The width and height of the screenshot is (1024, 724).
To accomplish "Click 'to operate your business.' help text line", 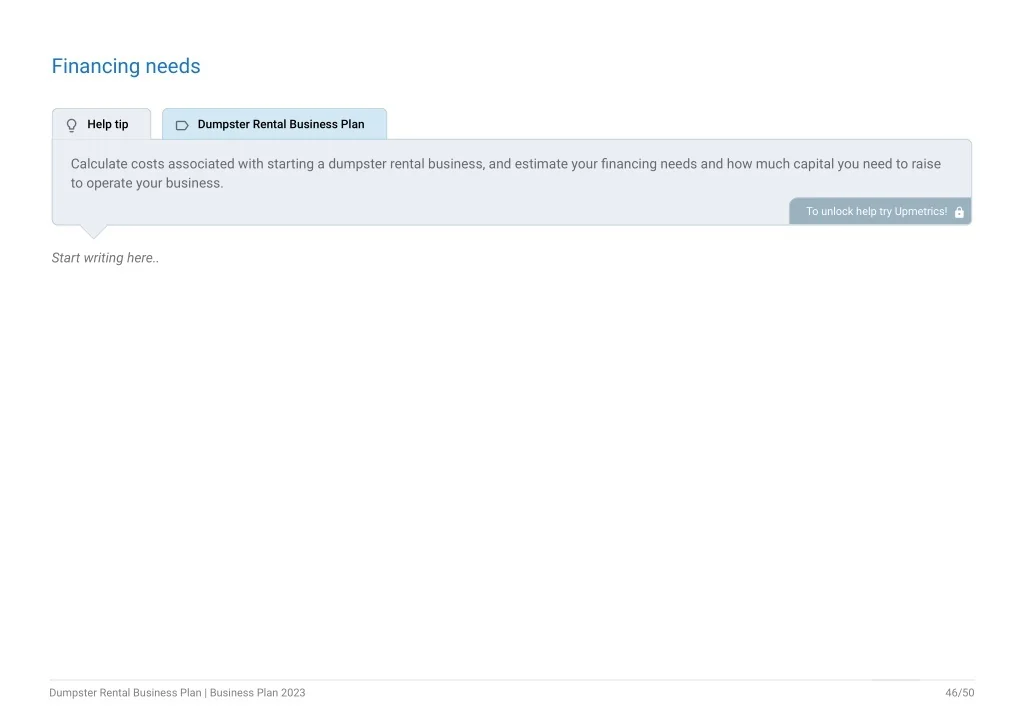I will pos(147,183).
